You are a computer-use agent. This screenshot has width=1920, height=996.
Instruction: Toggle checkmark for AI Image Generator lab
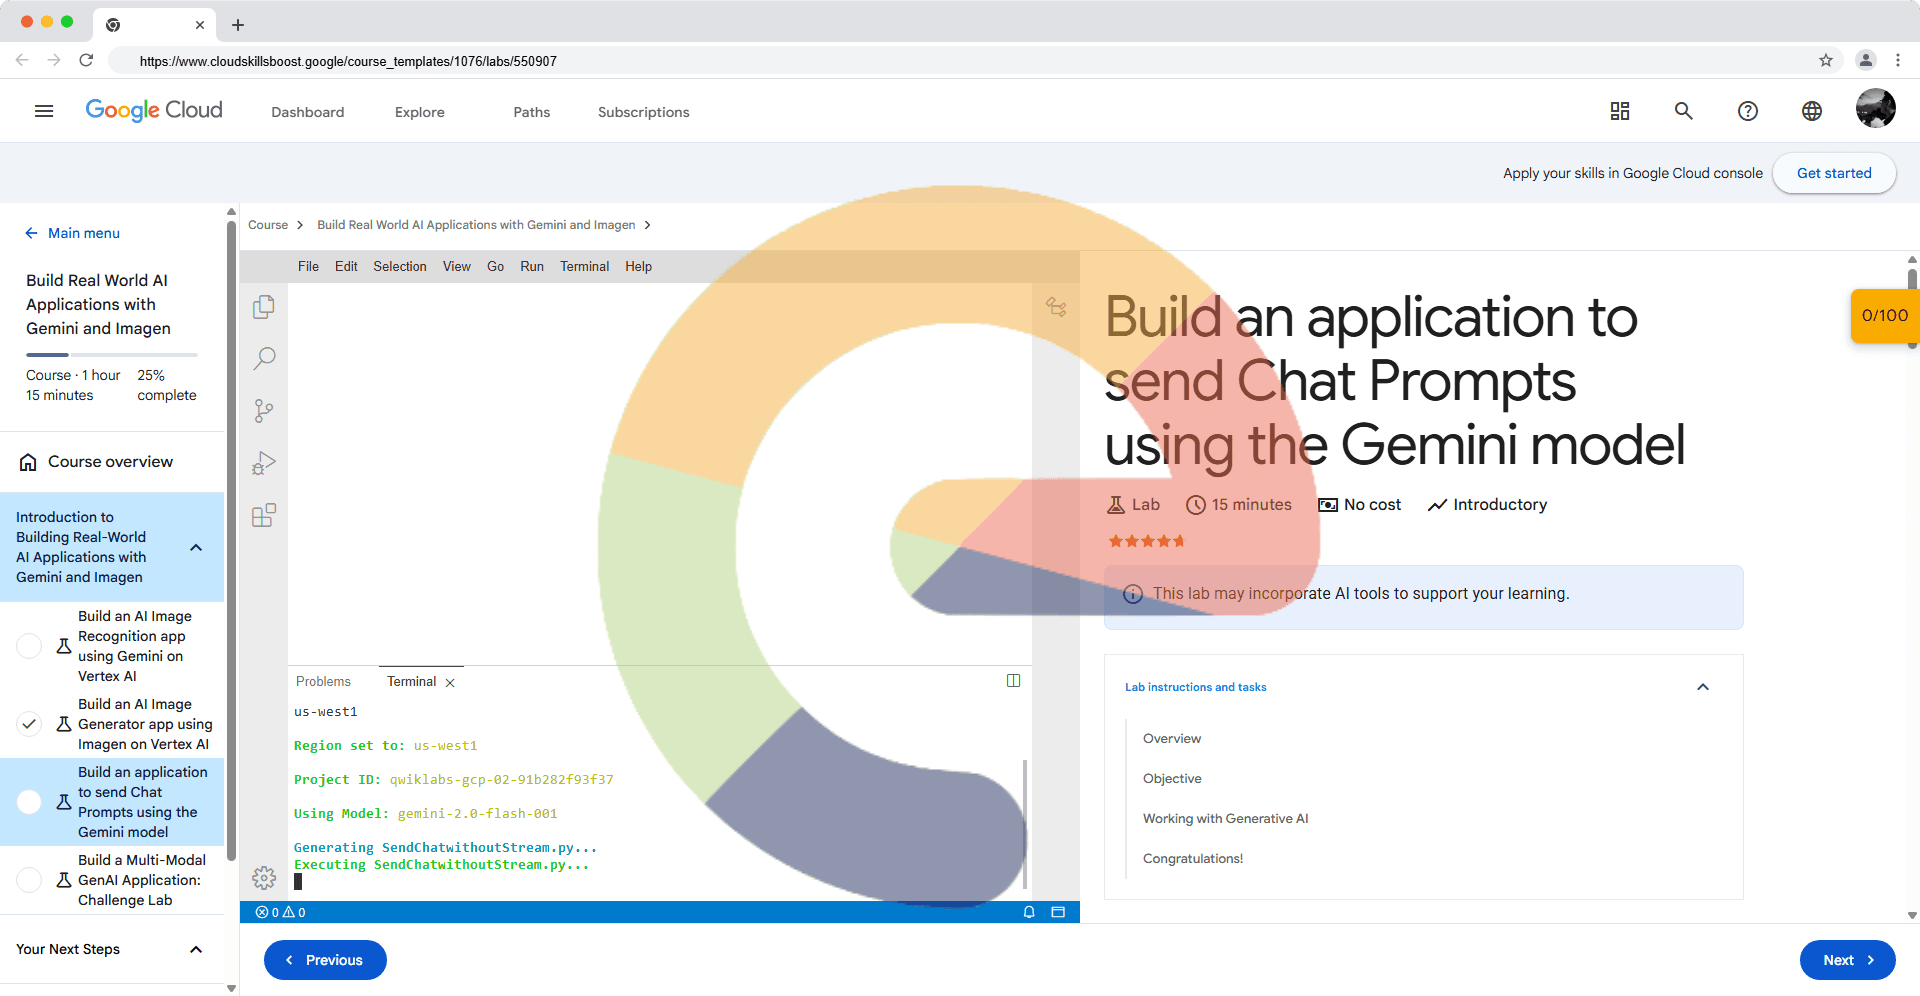pyautogui.click(x=30, y=724)
